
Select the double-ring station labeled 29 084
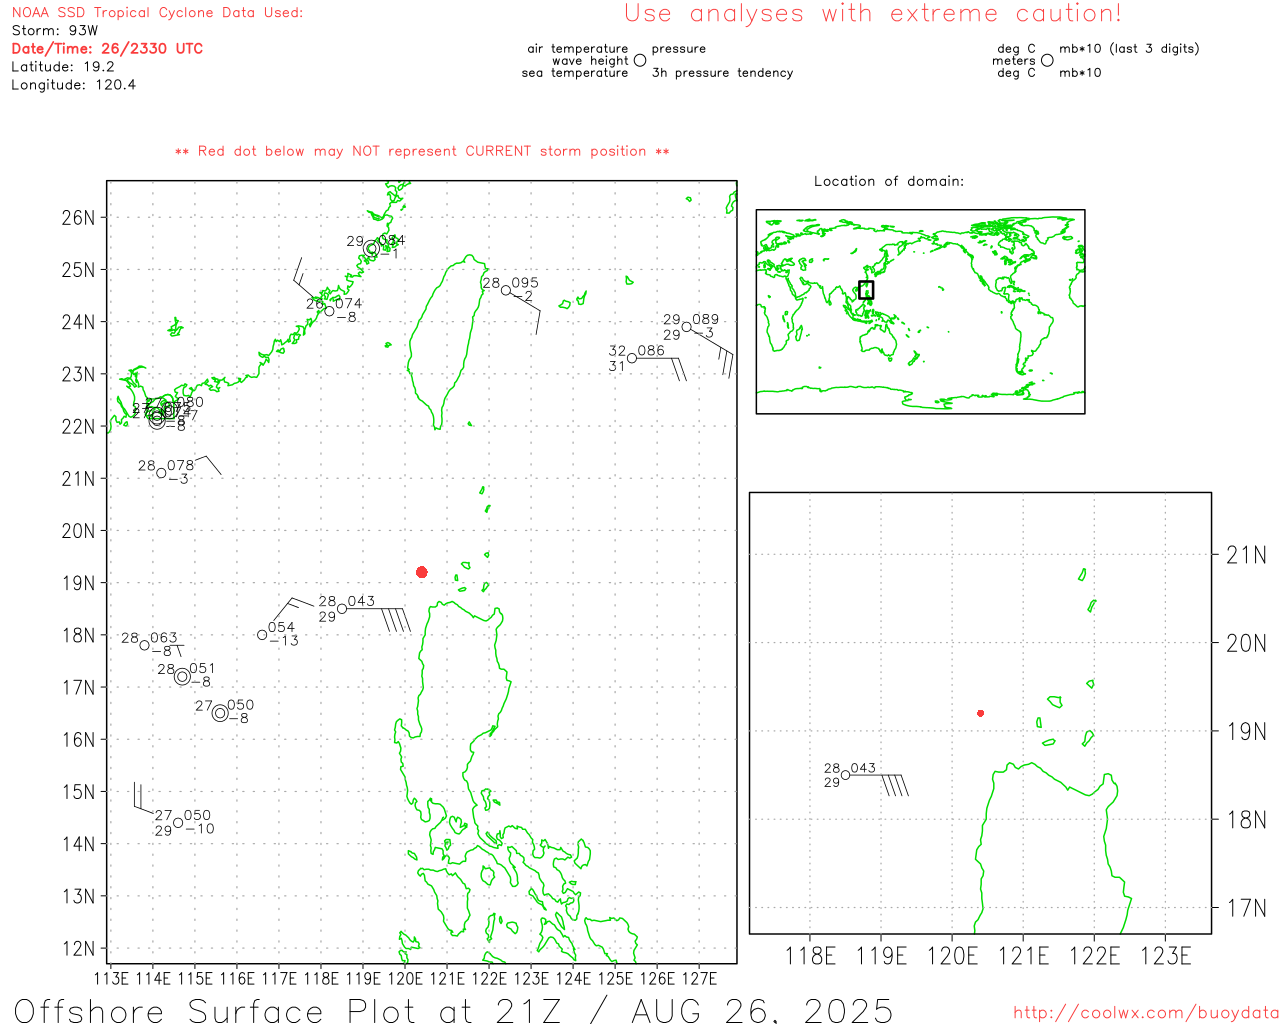[x=371, y=249]
